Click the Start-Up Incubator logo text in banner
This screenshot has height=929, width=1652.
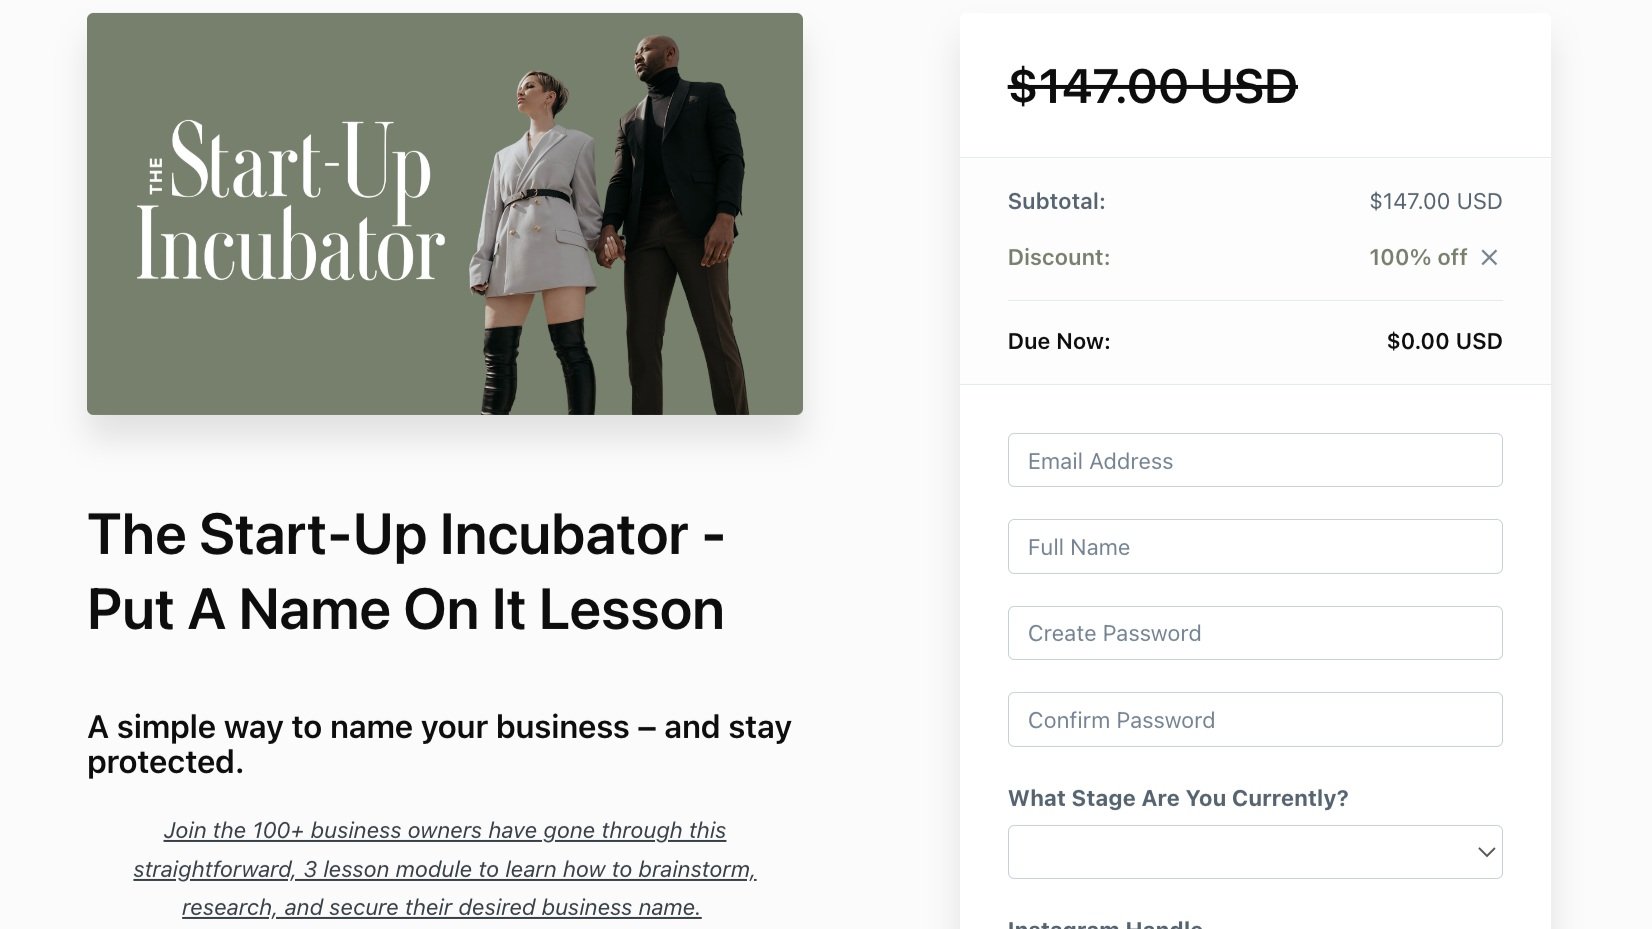[290, 200]
